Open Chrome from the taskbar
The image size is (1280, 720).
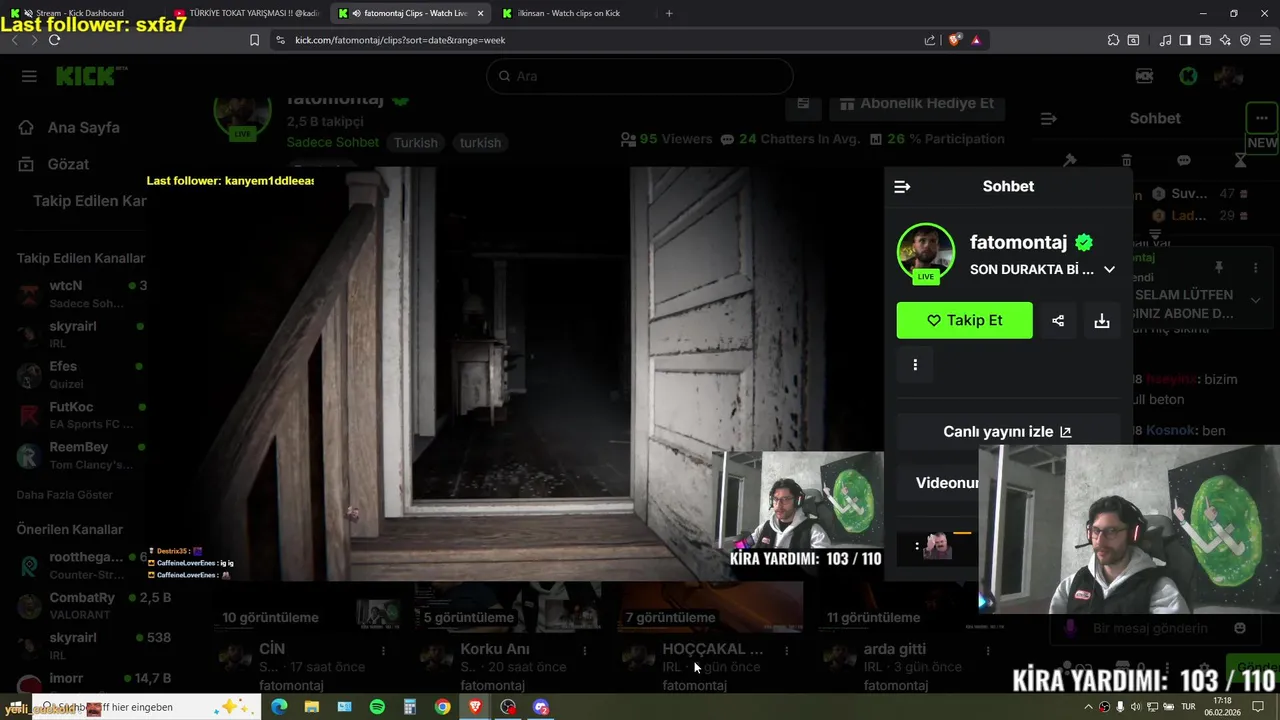[x=442, y=707]
